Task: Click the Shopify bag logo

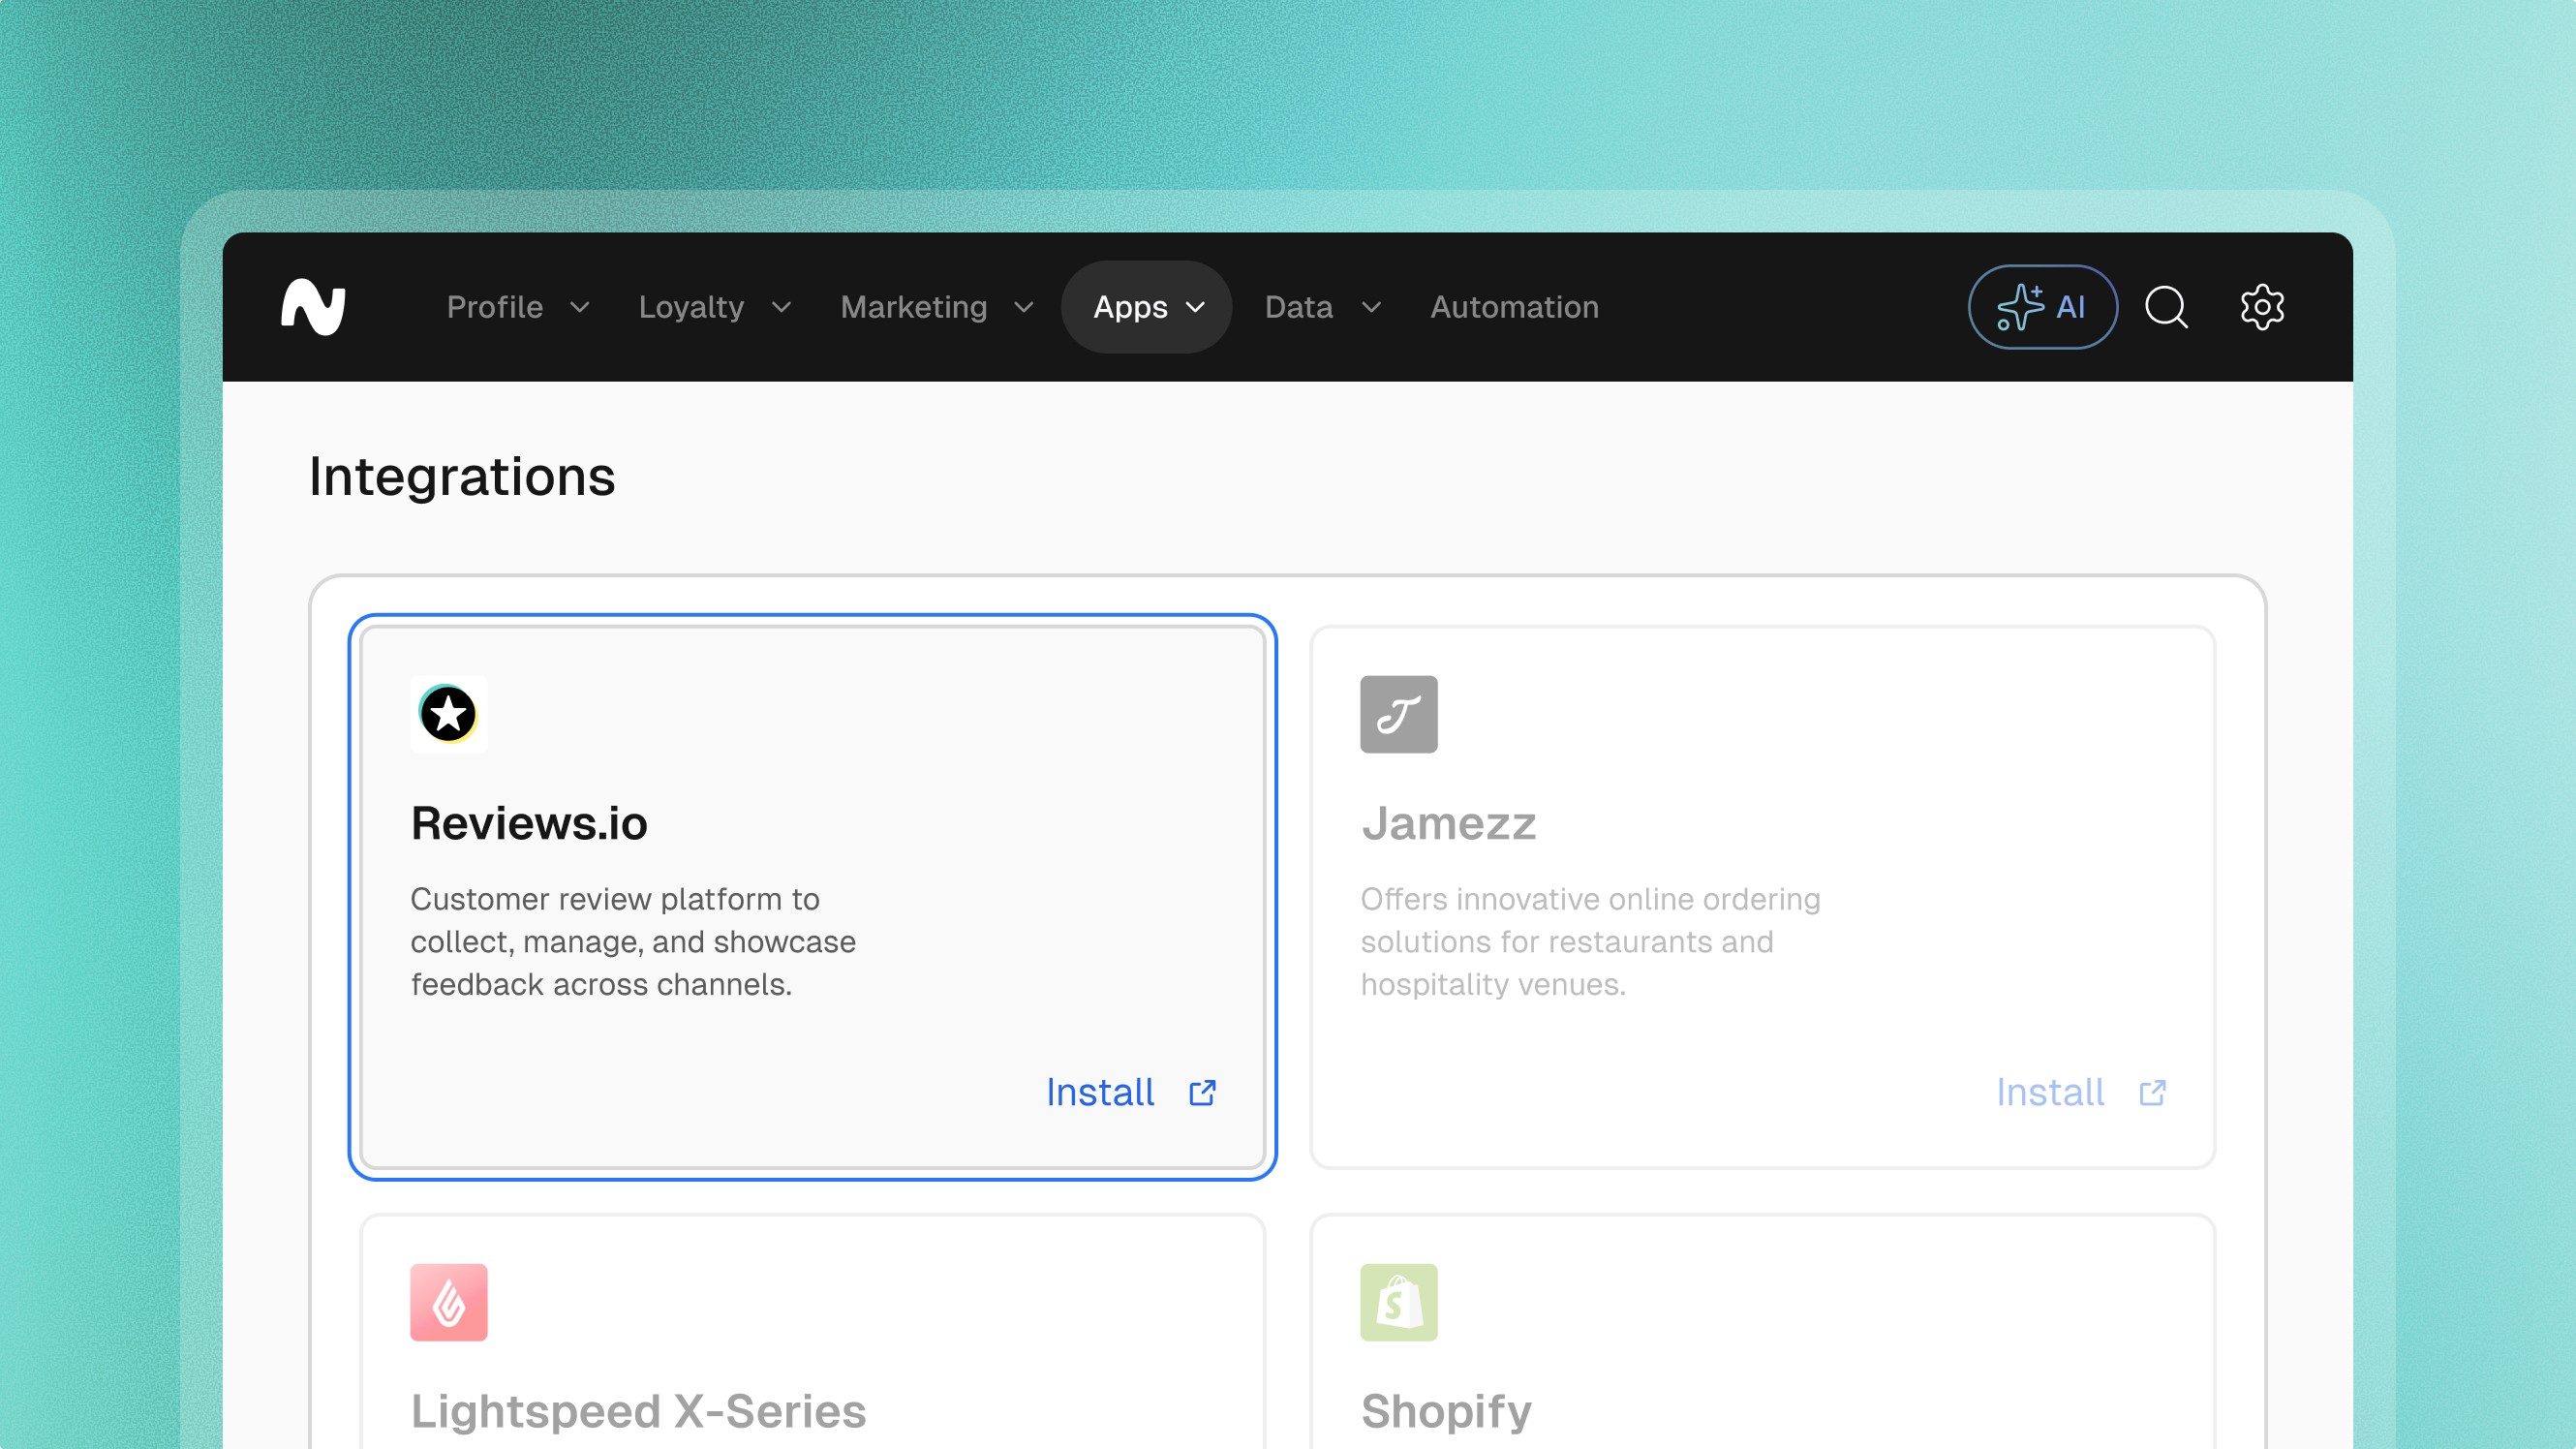Action: tap(1398, 1302)
